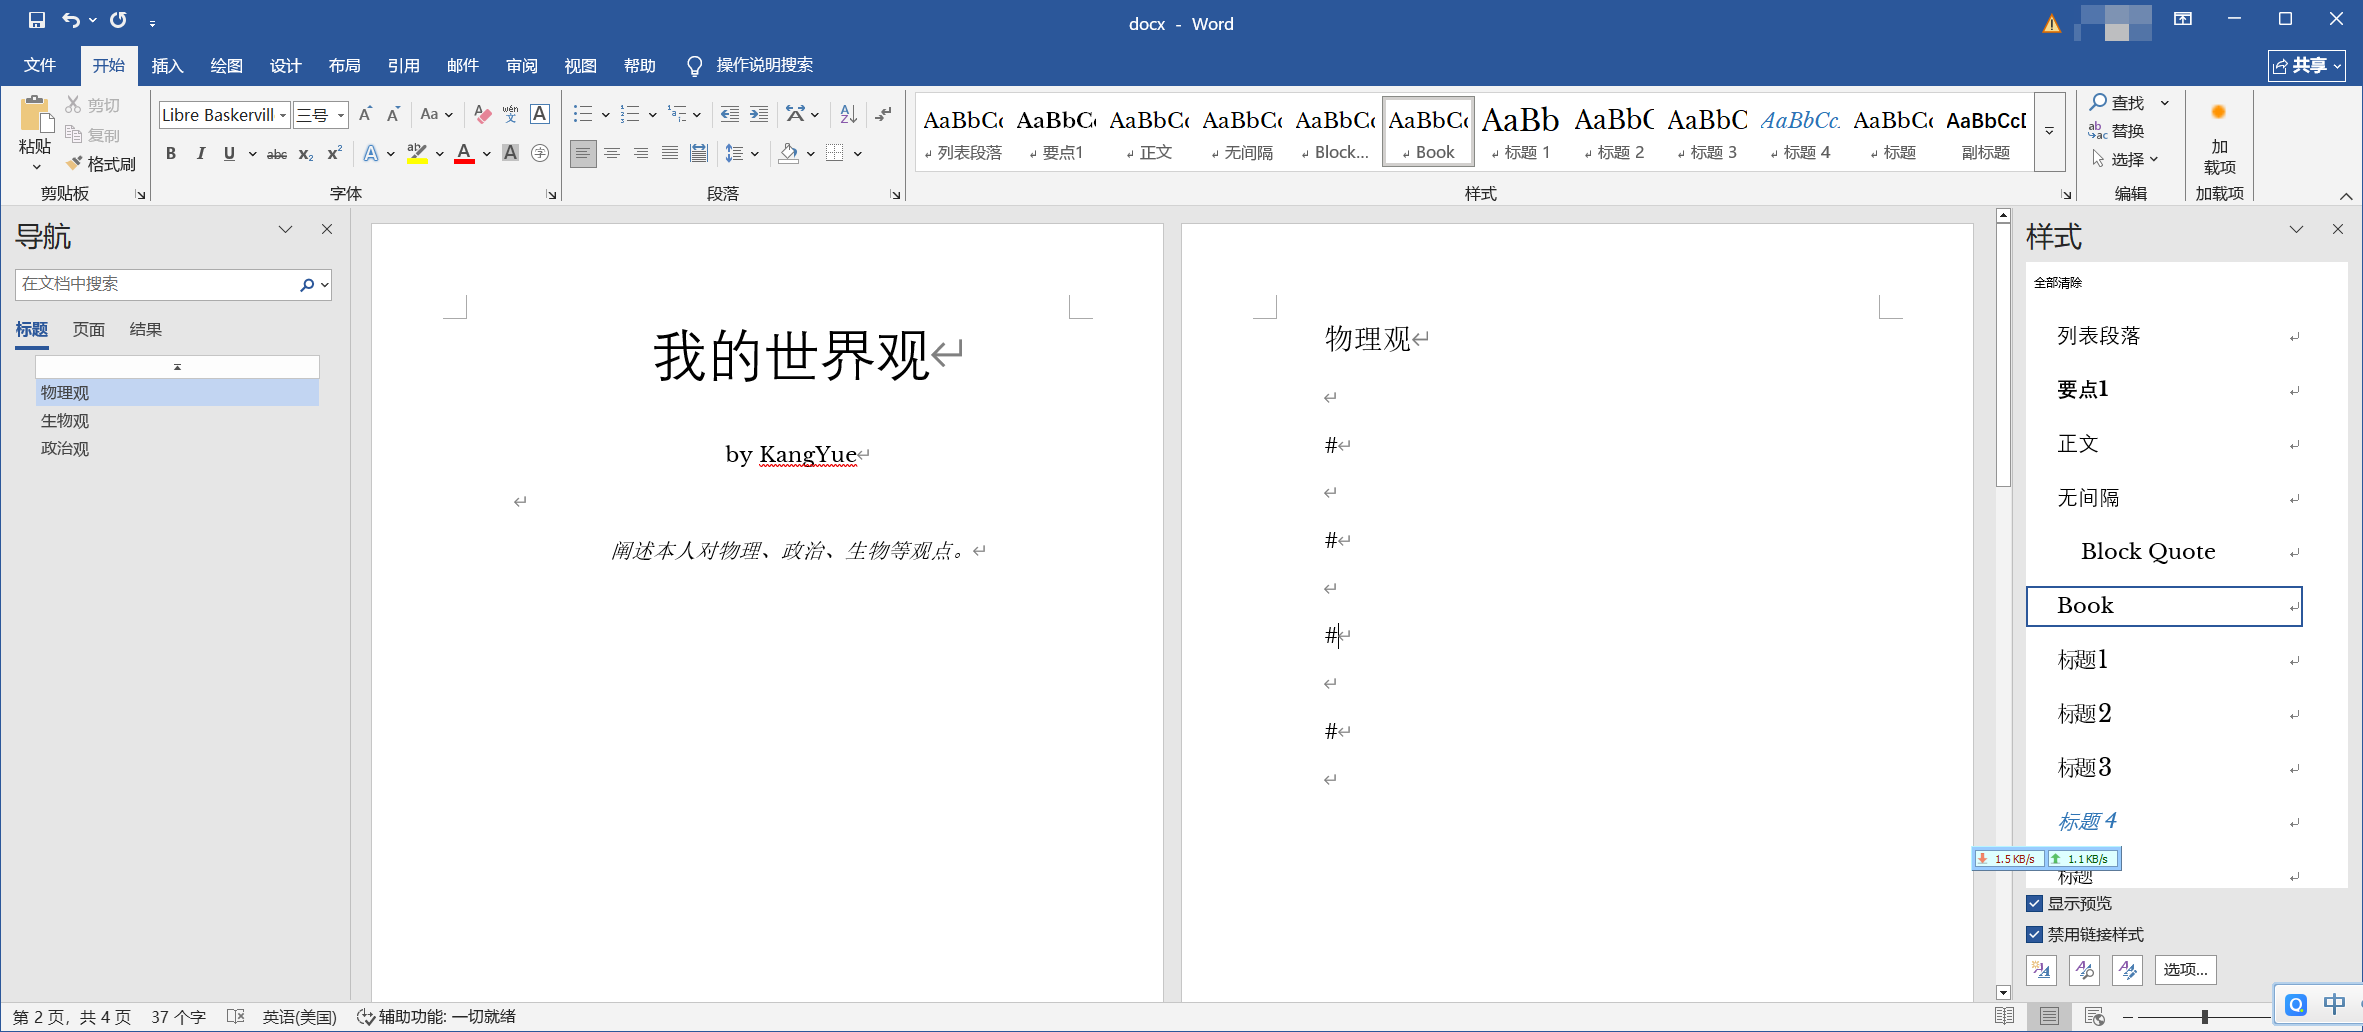This screenshot has height=1032, width=2363.
Task: Justify text alignment
Action: coord(670,154)
